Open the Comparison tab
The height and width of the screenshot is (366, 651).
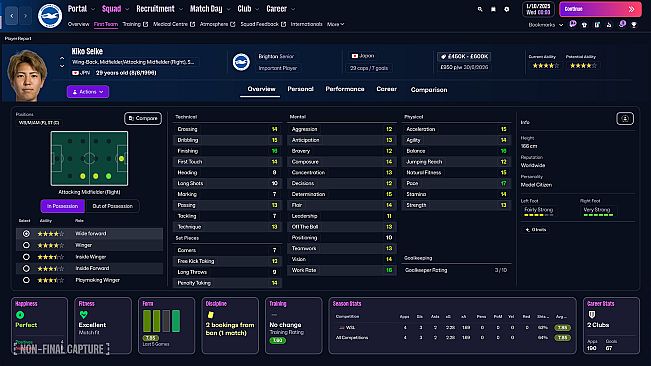[x=429, y=90]
